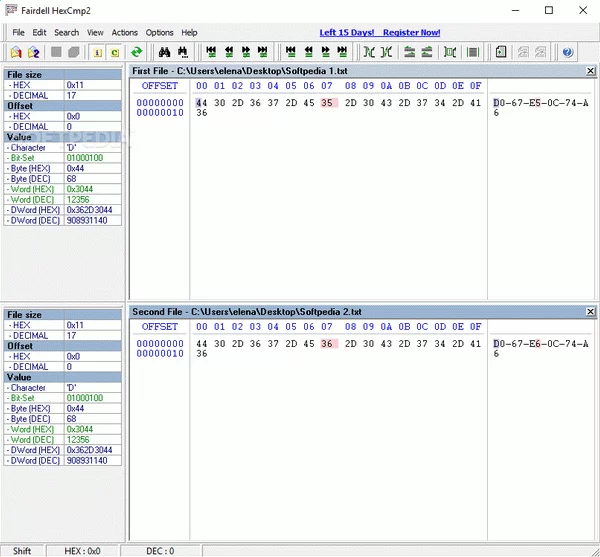Go to next item in first navigation group
Screen dimensions: 600x557
[246, 52]
